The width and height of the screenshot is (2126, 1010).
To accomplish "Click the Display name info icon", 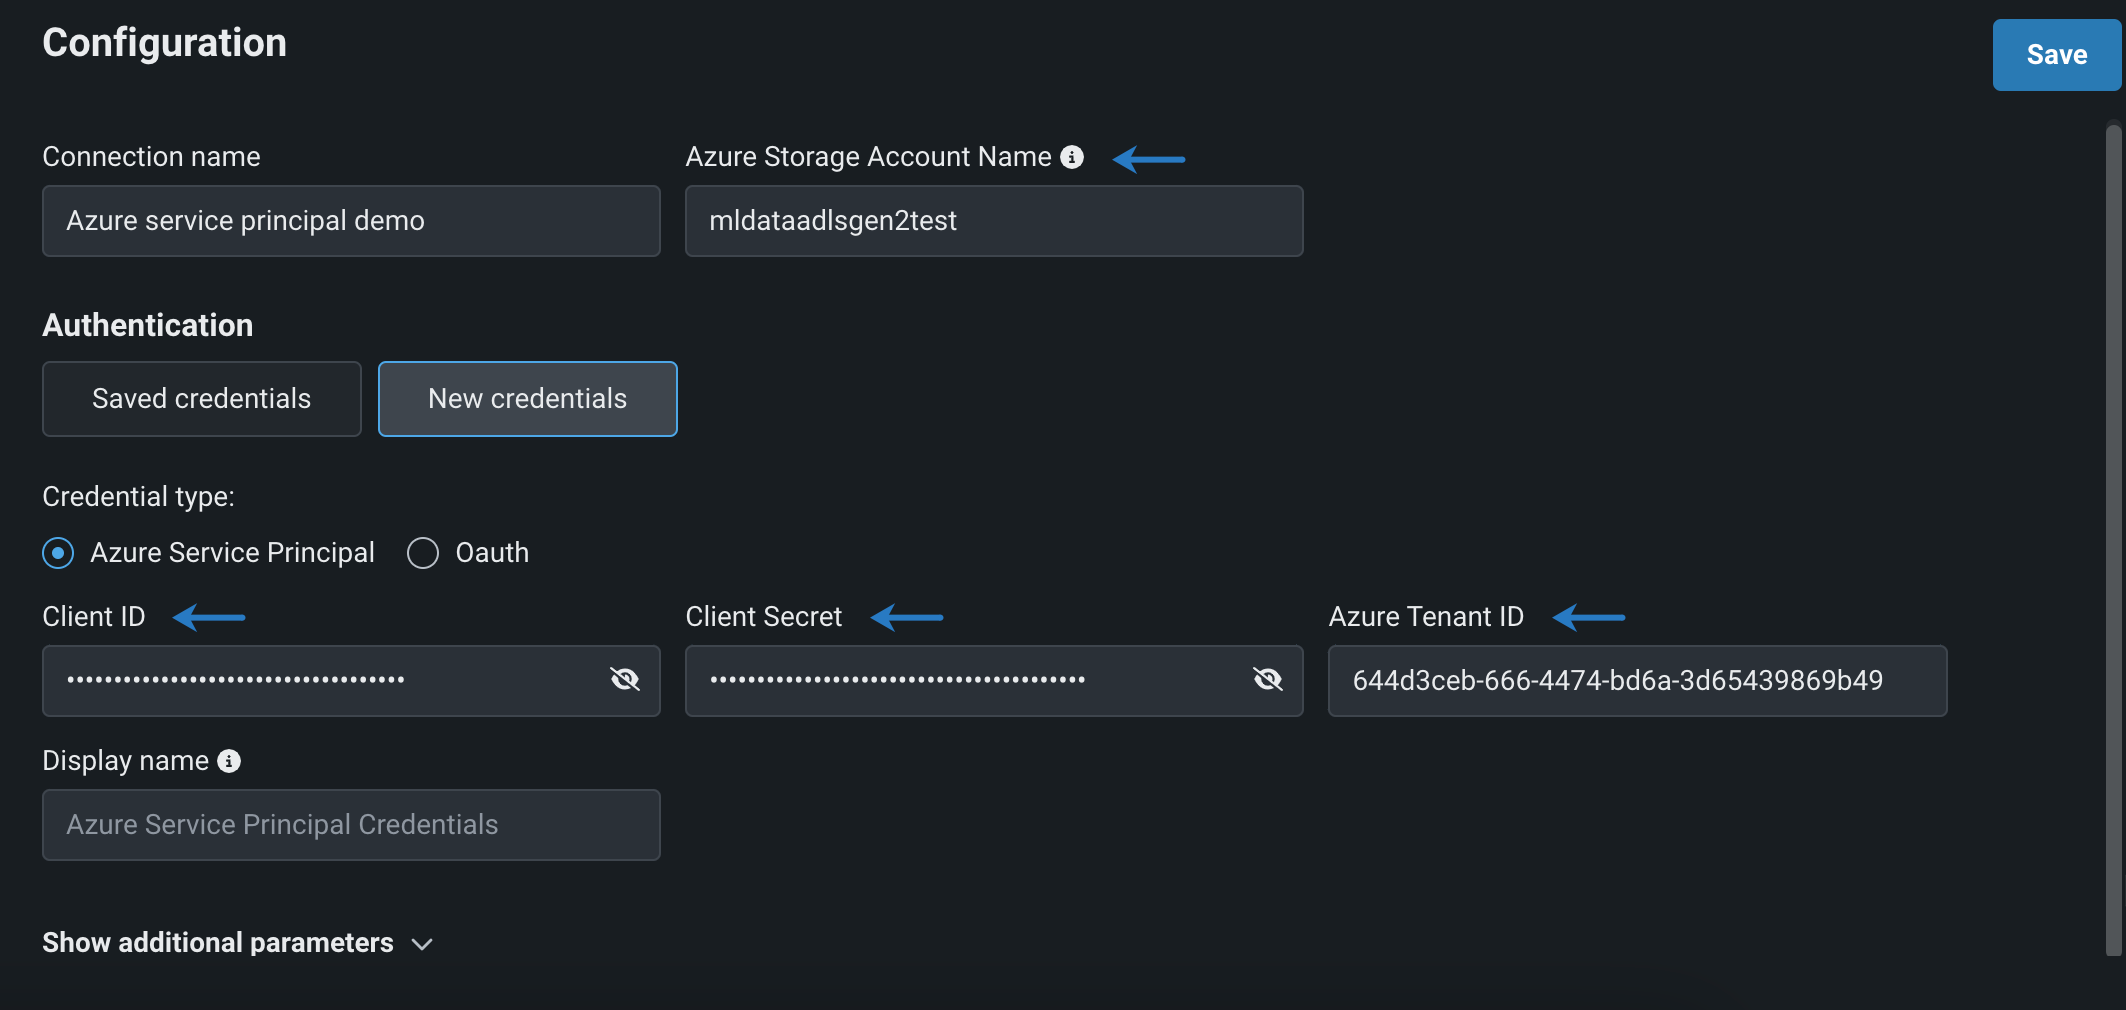I will (x=229, y=761).
